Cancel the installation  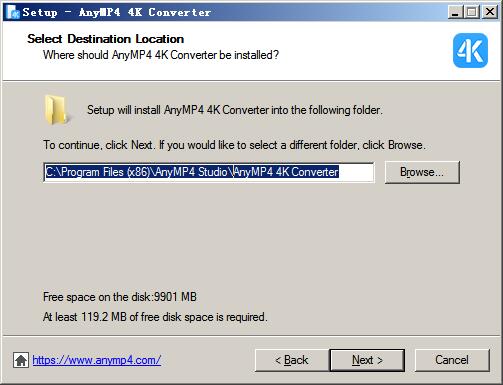click(452, 360)
